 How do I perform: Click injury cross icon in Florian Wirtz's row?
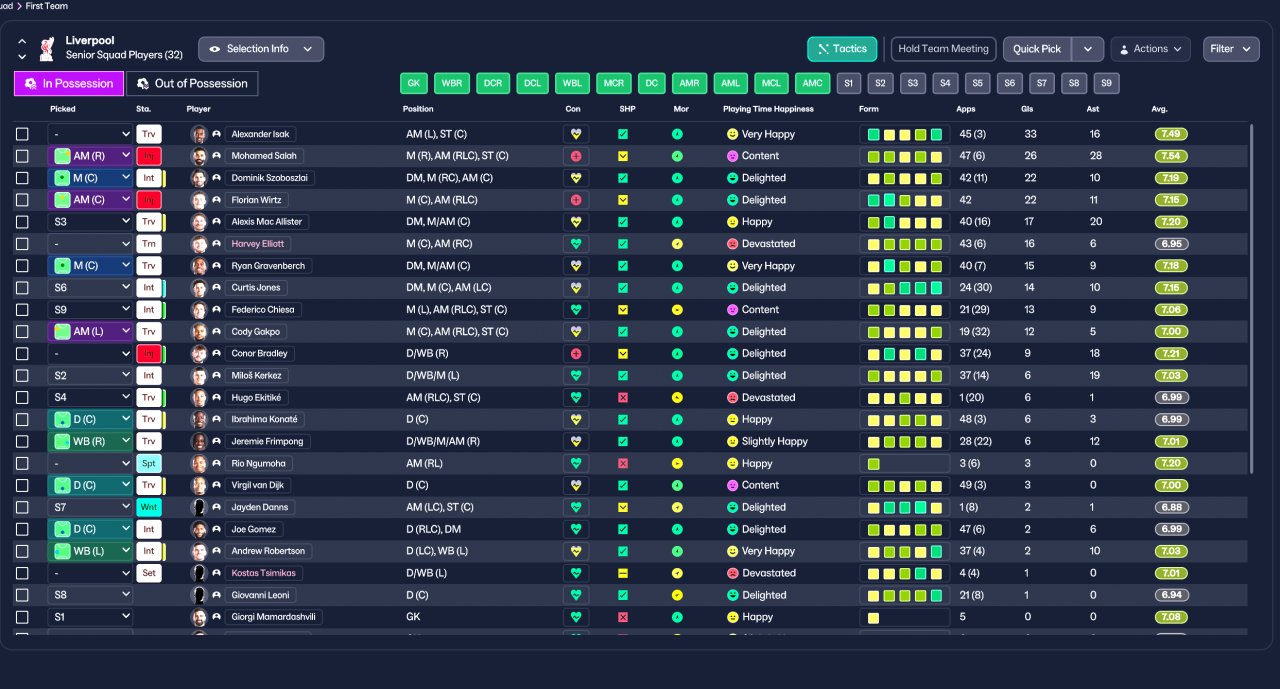point(576,200)
